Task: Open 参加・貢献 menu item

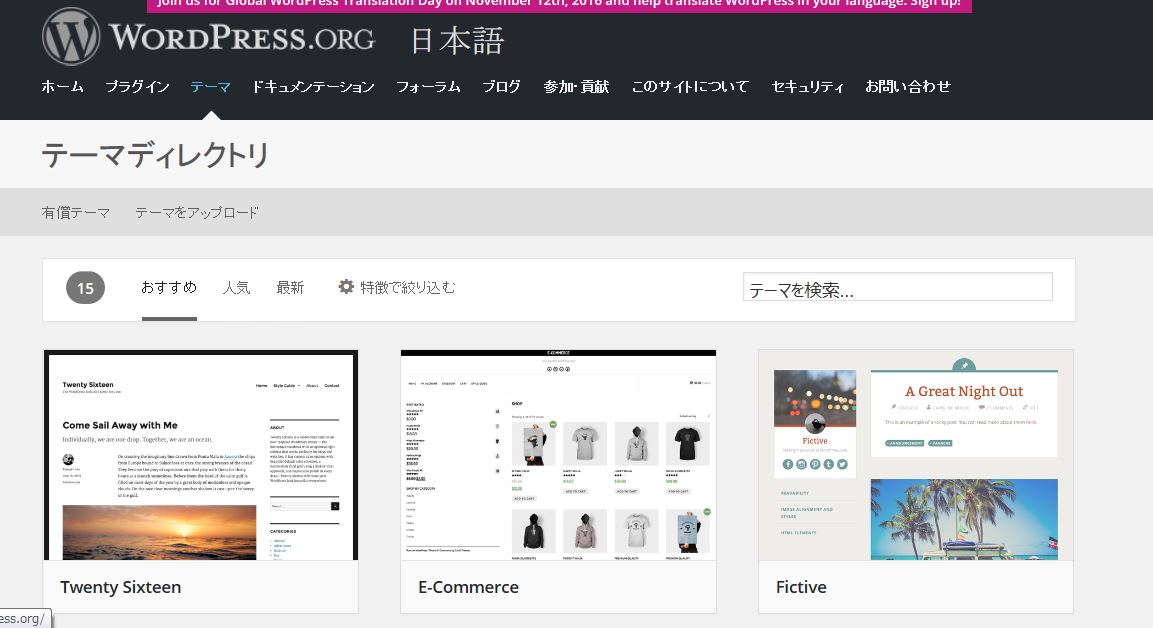Action: point(576,87)
